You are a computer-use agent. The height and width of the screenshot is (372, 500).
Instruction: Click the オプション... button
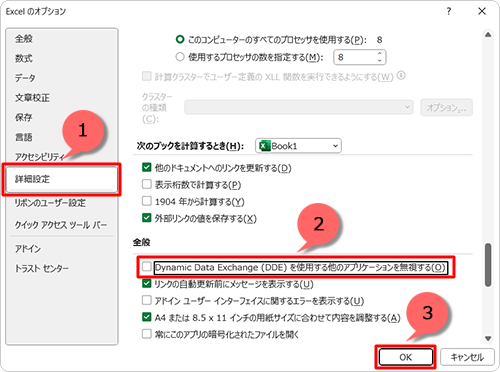point(446,107)
